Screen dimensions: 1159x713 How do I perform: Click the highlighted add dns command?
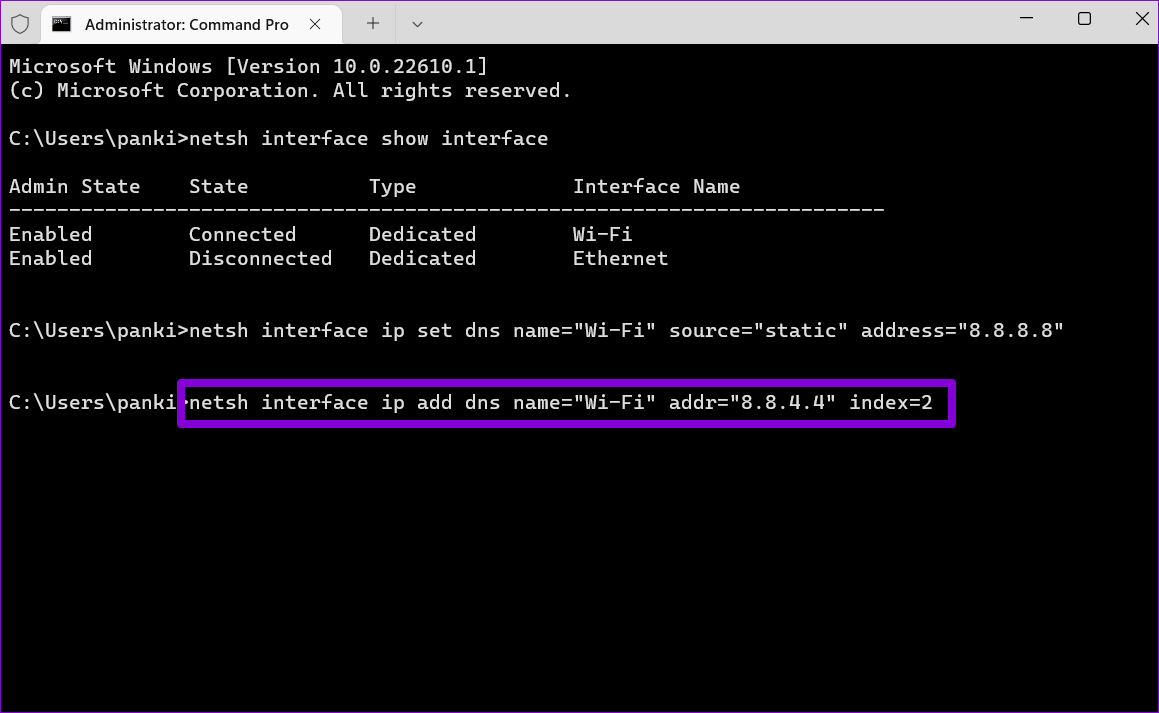point(566,402)
